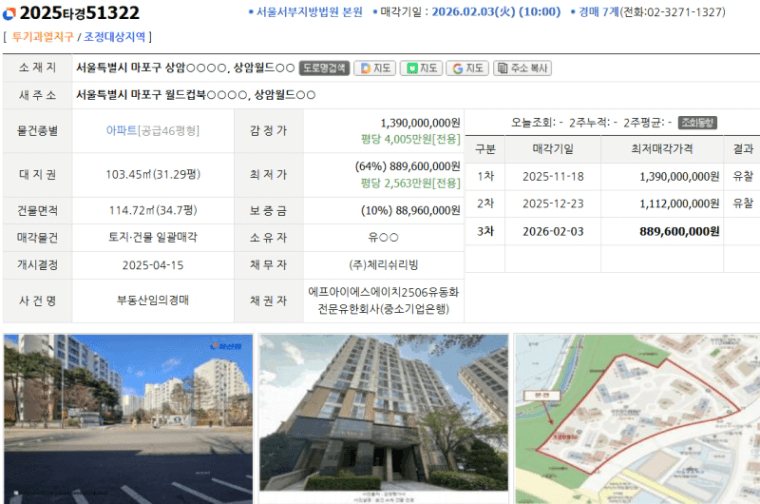Click the 새주소 road address text
The height and width of the screenshot is (504, 760).
(196, 95)
